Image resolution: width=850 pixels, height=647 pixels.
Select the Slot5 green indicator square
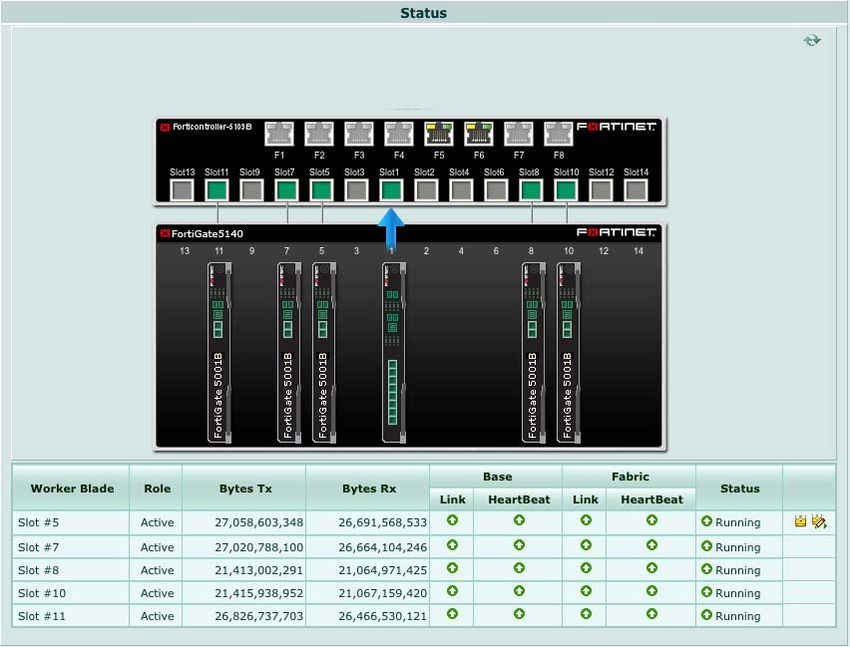click(321, 190)
